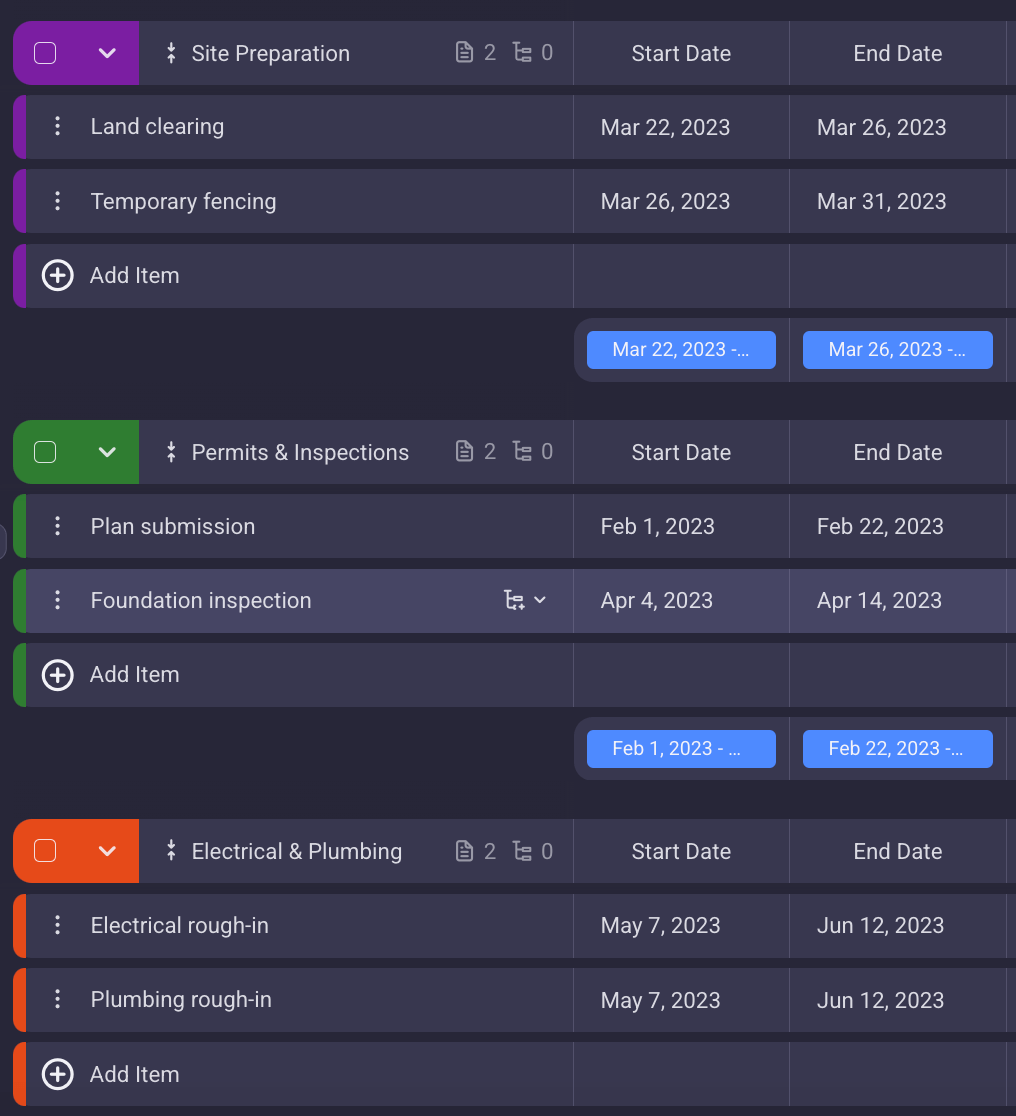Screen dimensions: 1016x1116
Task: Open the three-dot menu on Land clearing
Action: pos(57,127)
